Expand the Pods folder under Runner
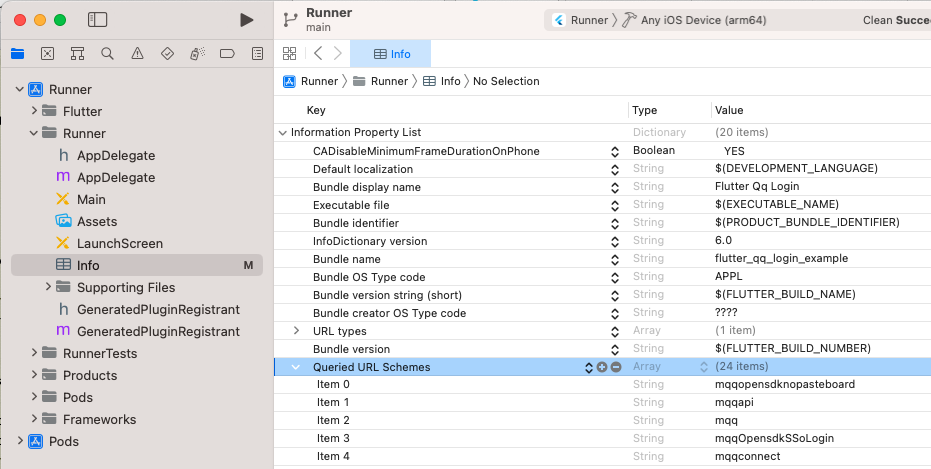The image size is (931, 469). point(34,397)
